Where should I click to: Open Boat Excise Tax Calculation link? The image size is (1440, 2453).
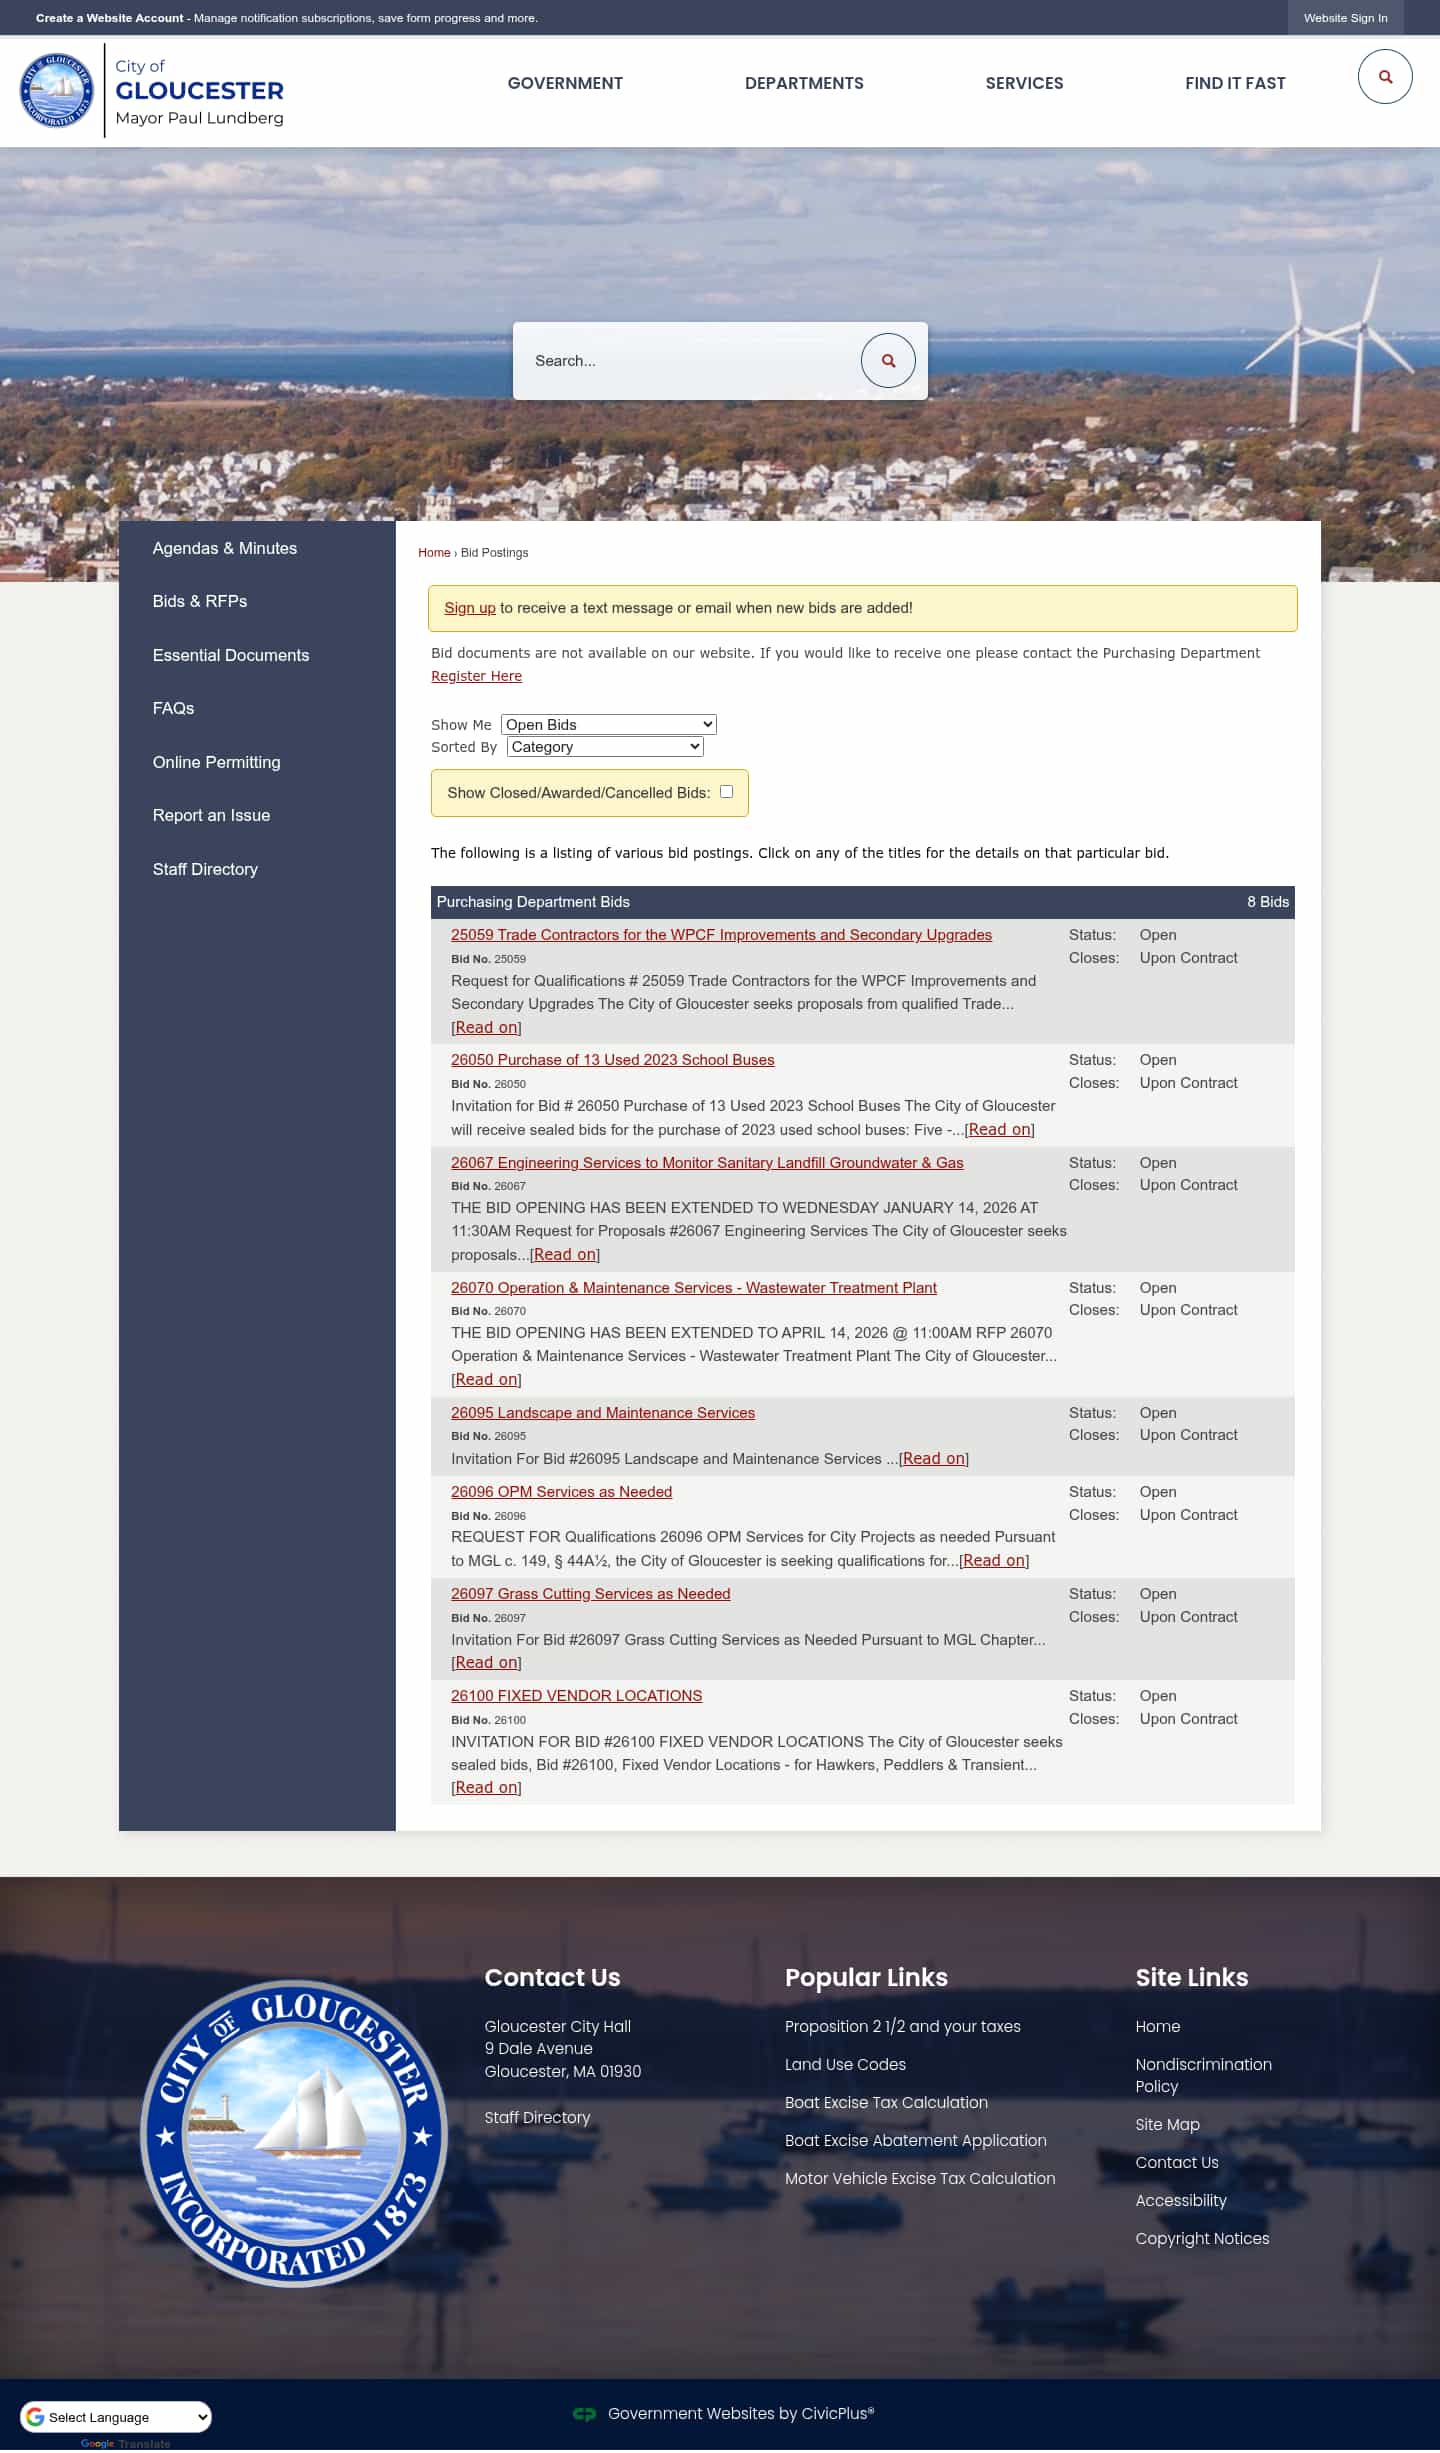click(x=886, y=2103)
